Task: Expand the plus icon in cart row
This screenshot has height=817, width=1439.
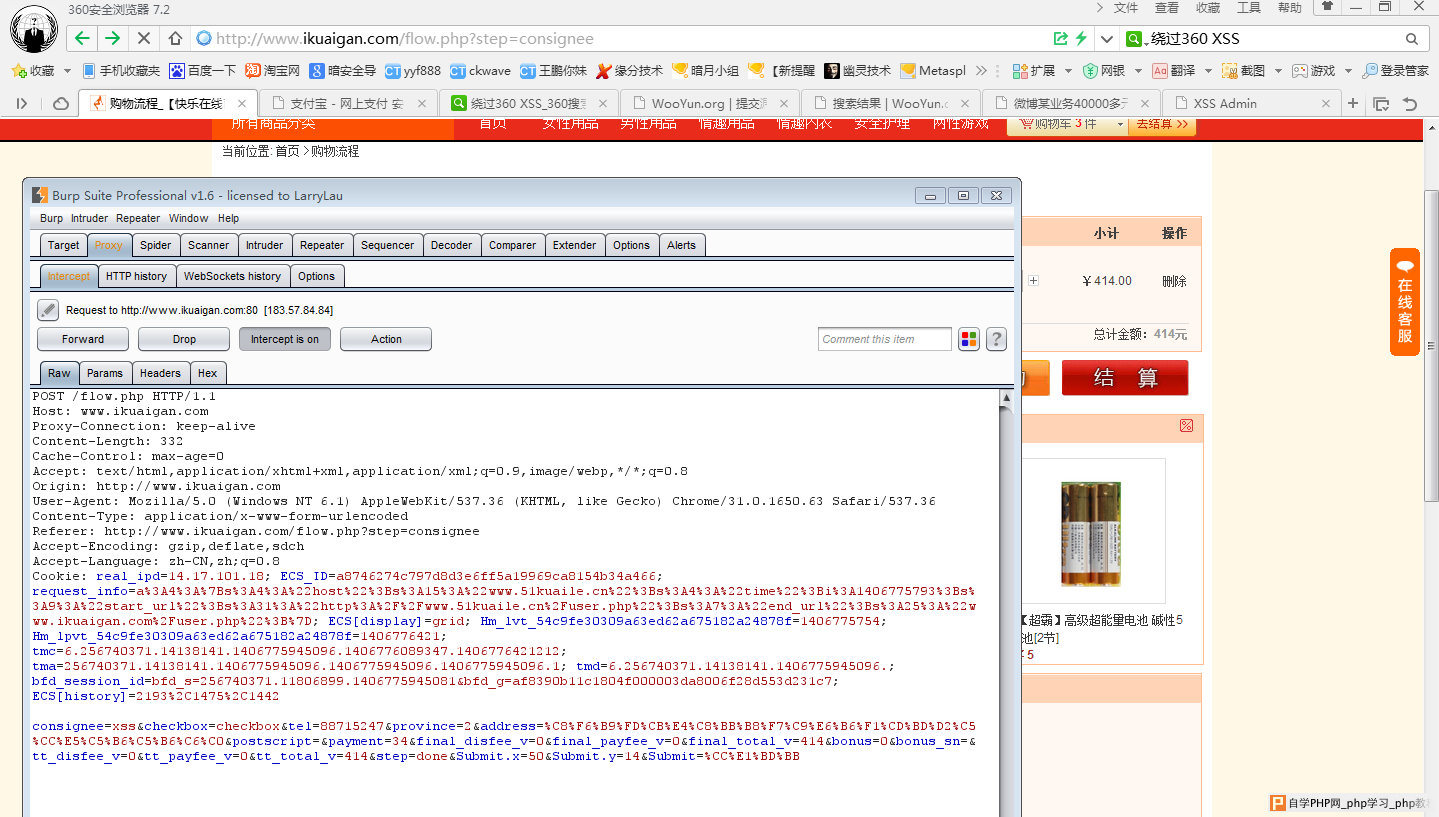Action: click(x=1033, y=281)
